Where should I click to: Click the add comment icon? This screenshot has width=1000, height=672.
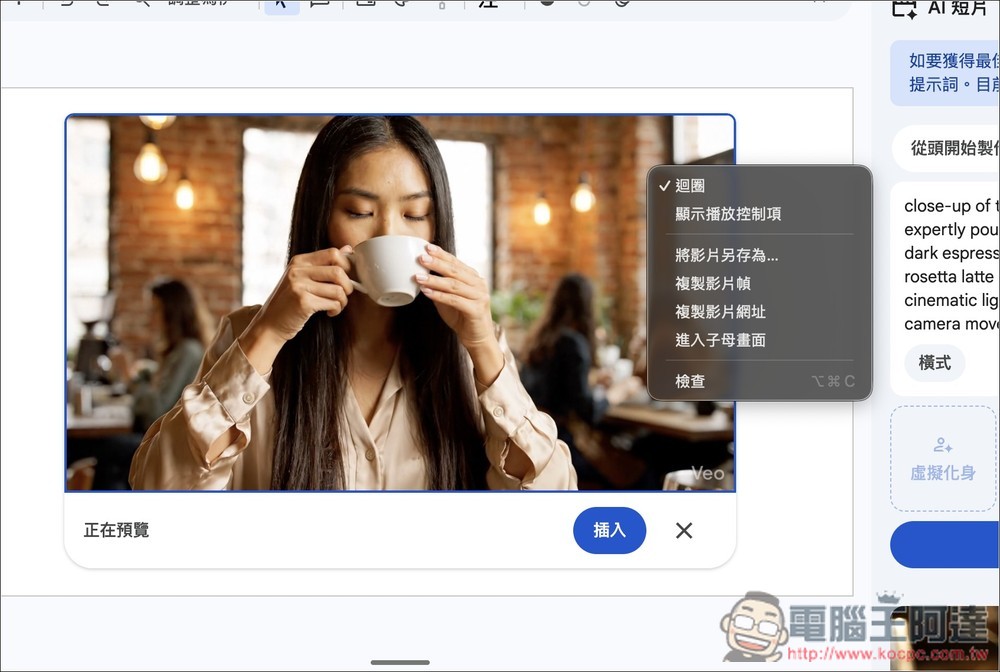[319, 4]
